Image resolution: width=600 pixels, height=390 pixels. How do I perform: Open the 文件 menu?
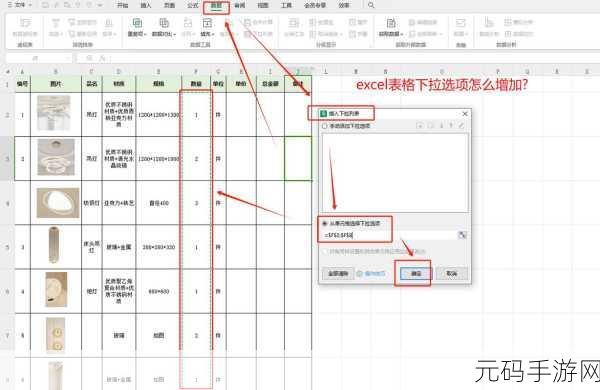pyautogui.click(x=20, y=5)
